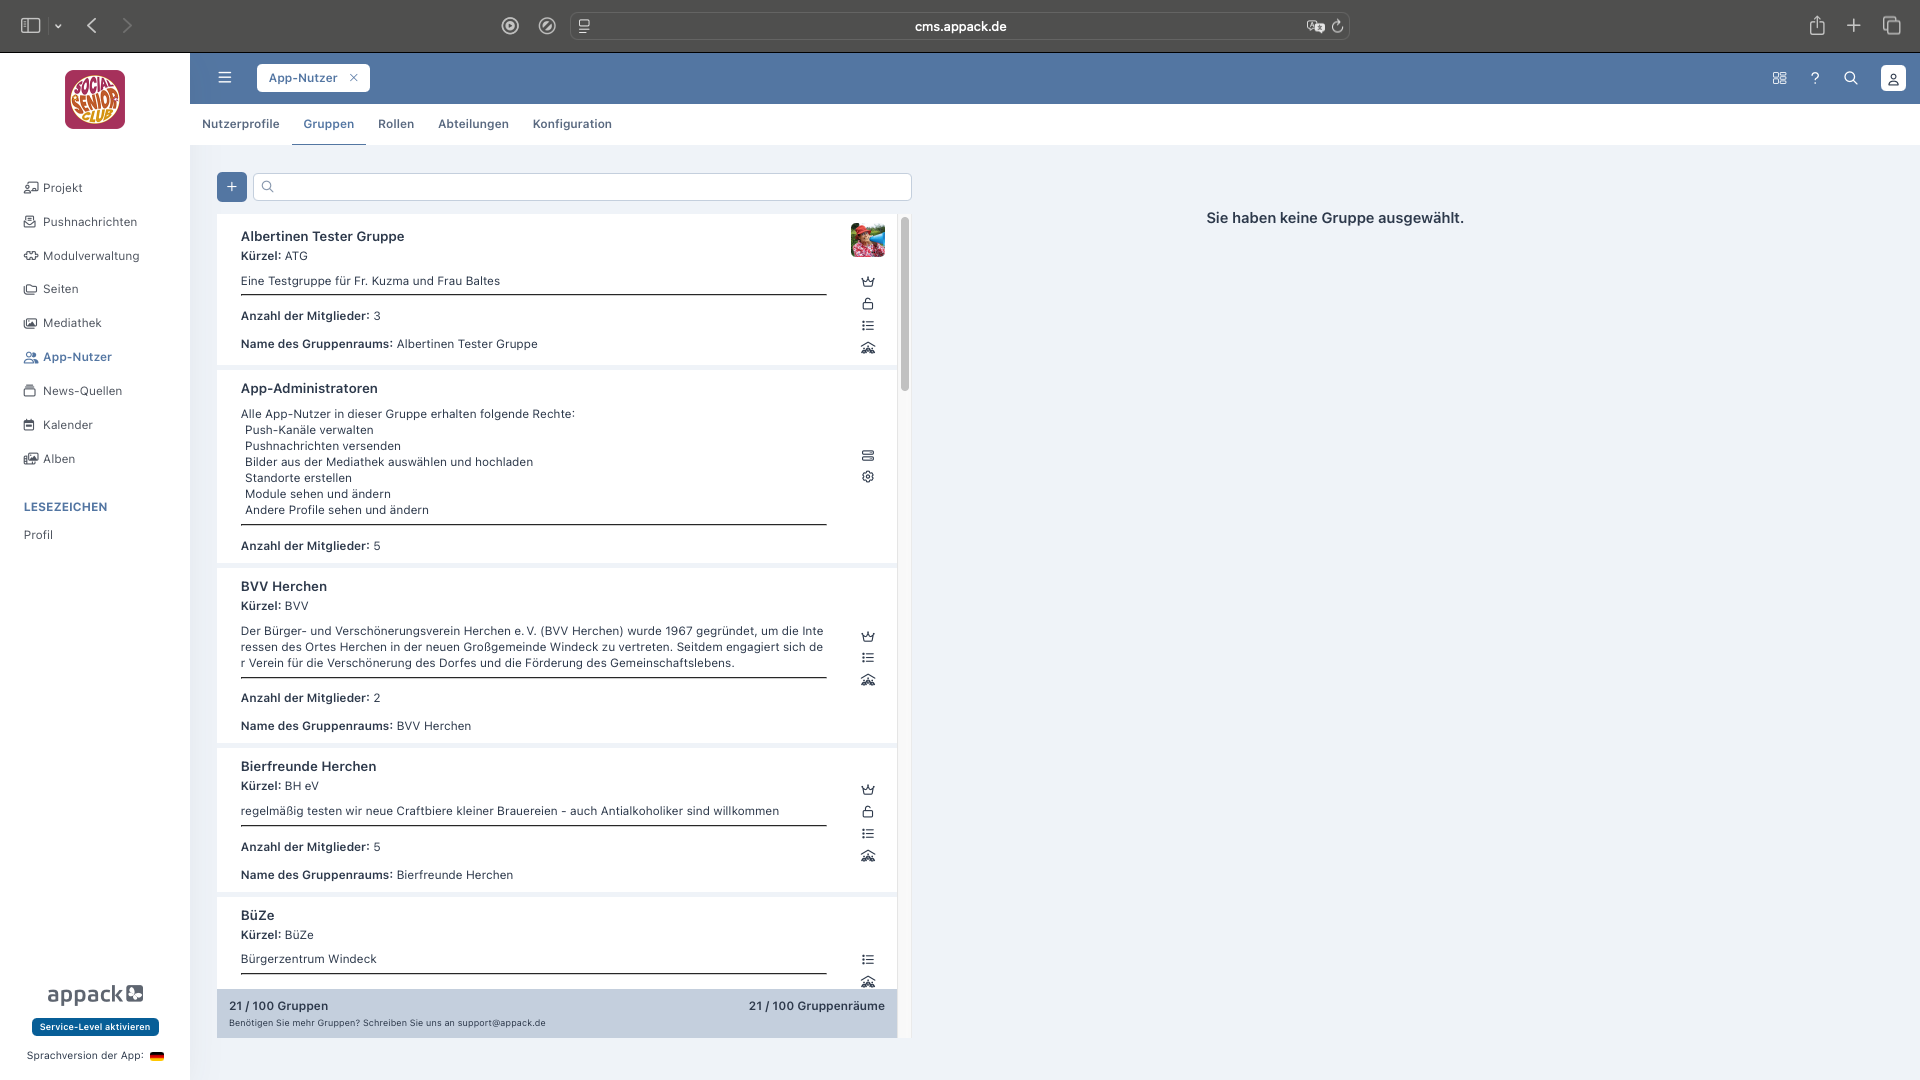Toggle the padlock on Albertinen Tester Gruppe
Screen dimensions: 1920x1080
coord(868,304)
